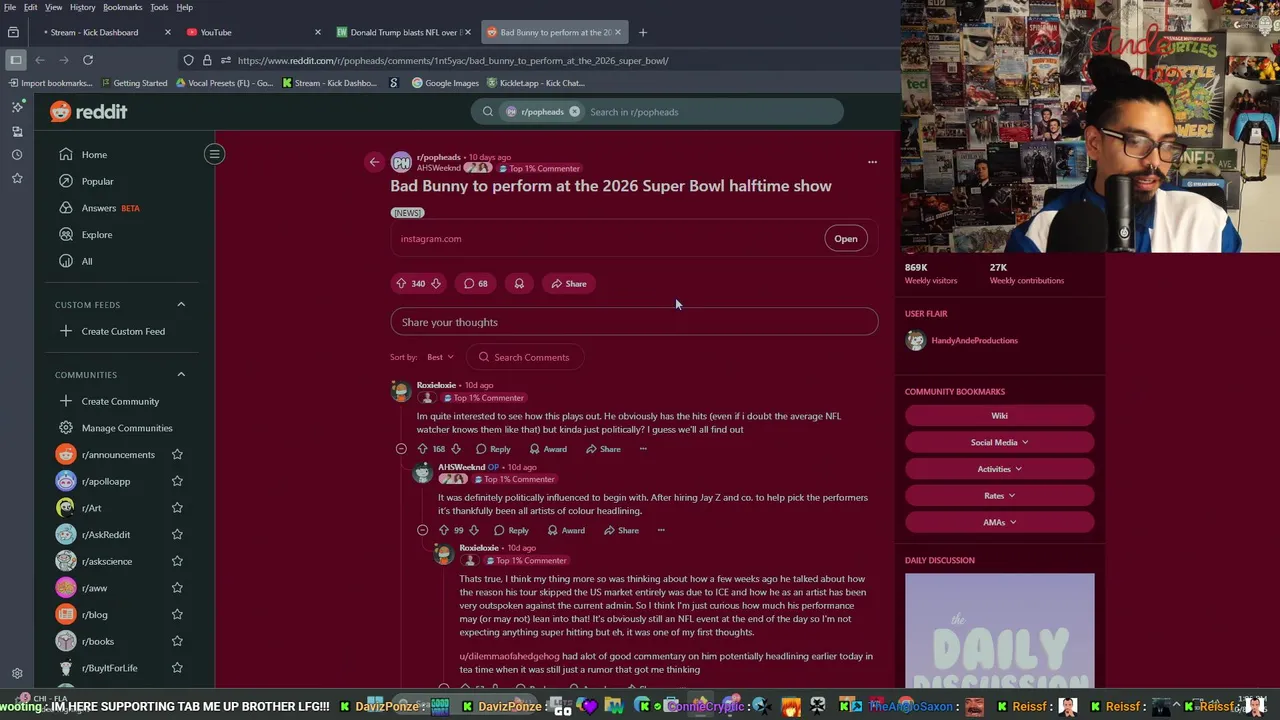Open more options on AHSWeeknd's reply
This screenshot has width=1280, height=720.
coord(661,531)
